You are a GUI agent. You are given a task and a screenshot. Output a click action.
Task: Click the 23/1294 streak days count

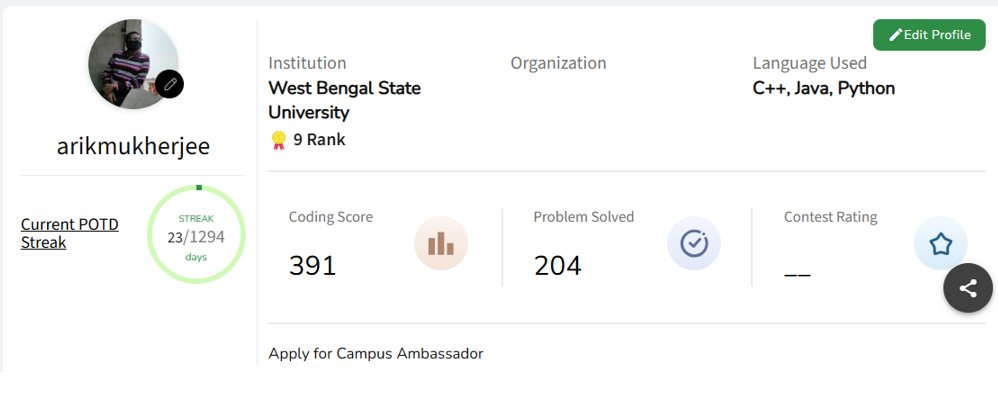click(x=196, y=237)
